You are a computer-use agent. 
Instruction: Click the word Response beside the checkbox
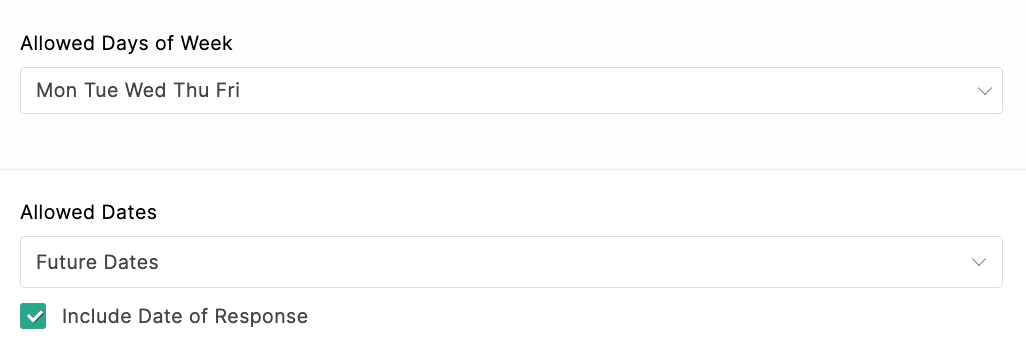(x=261, y=316)
